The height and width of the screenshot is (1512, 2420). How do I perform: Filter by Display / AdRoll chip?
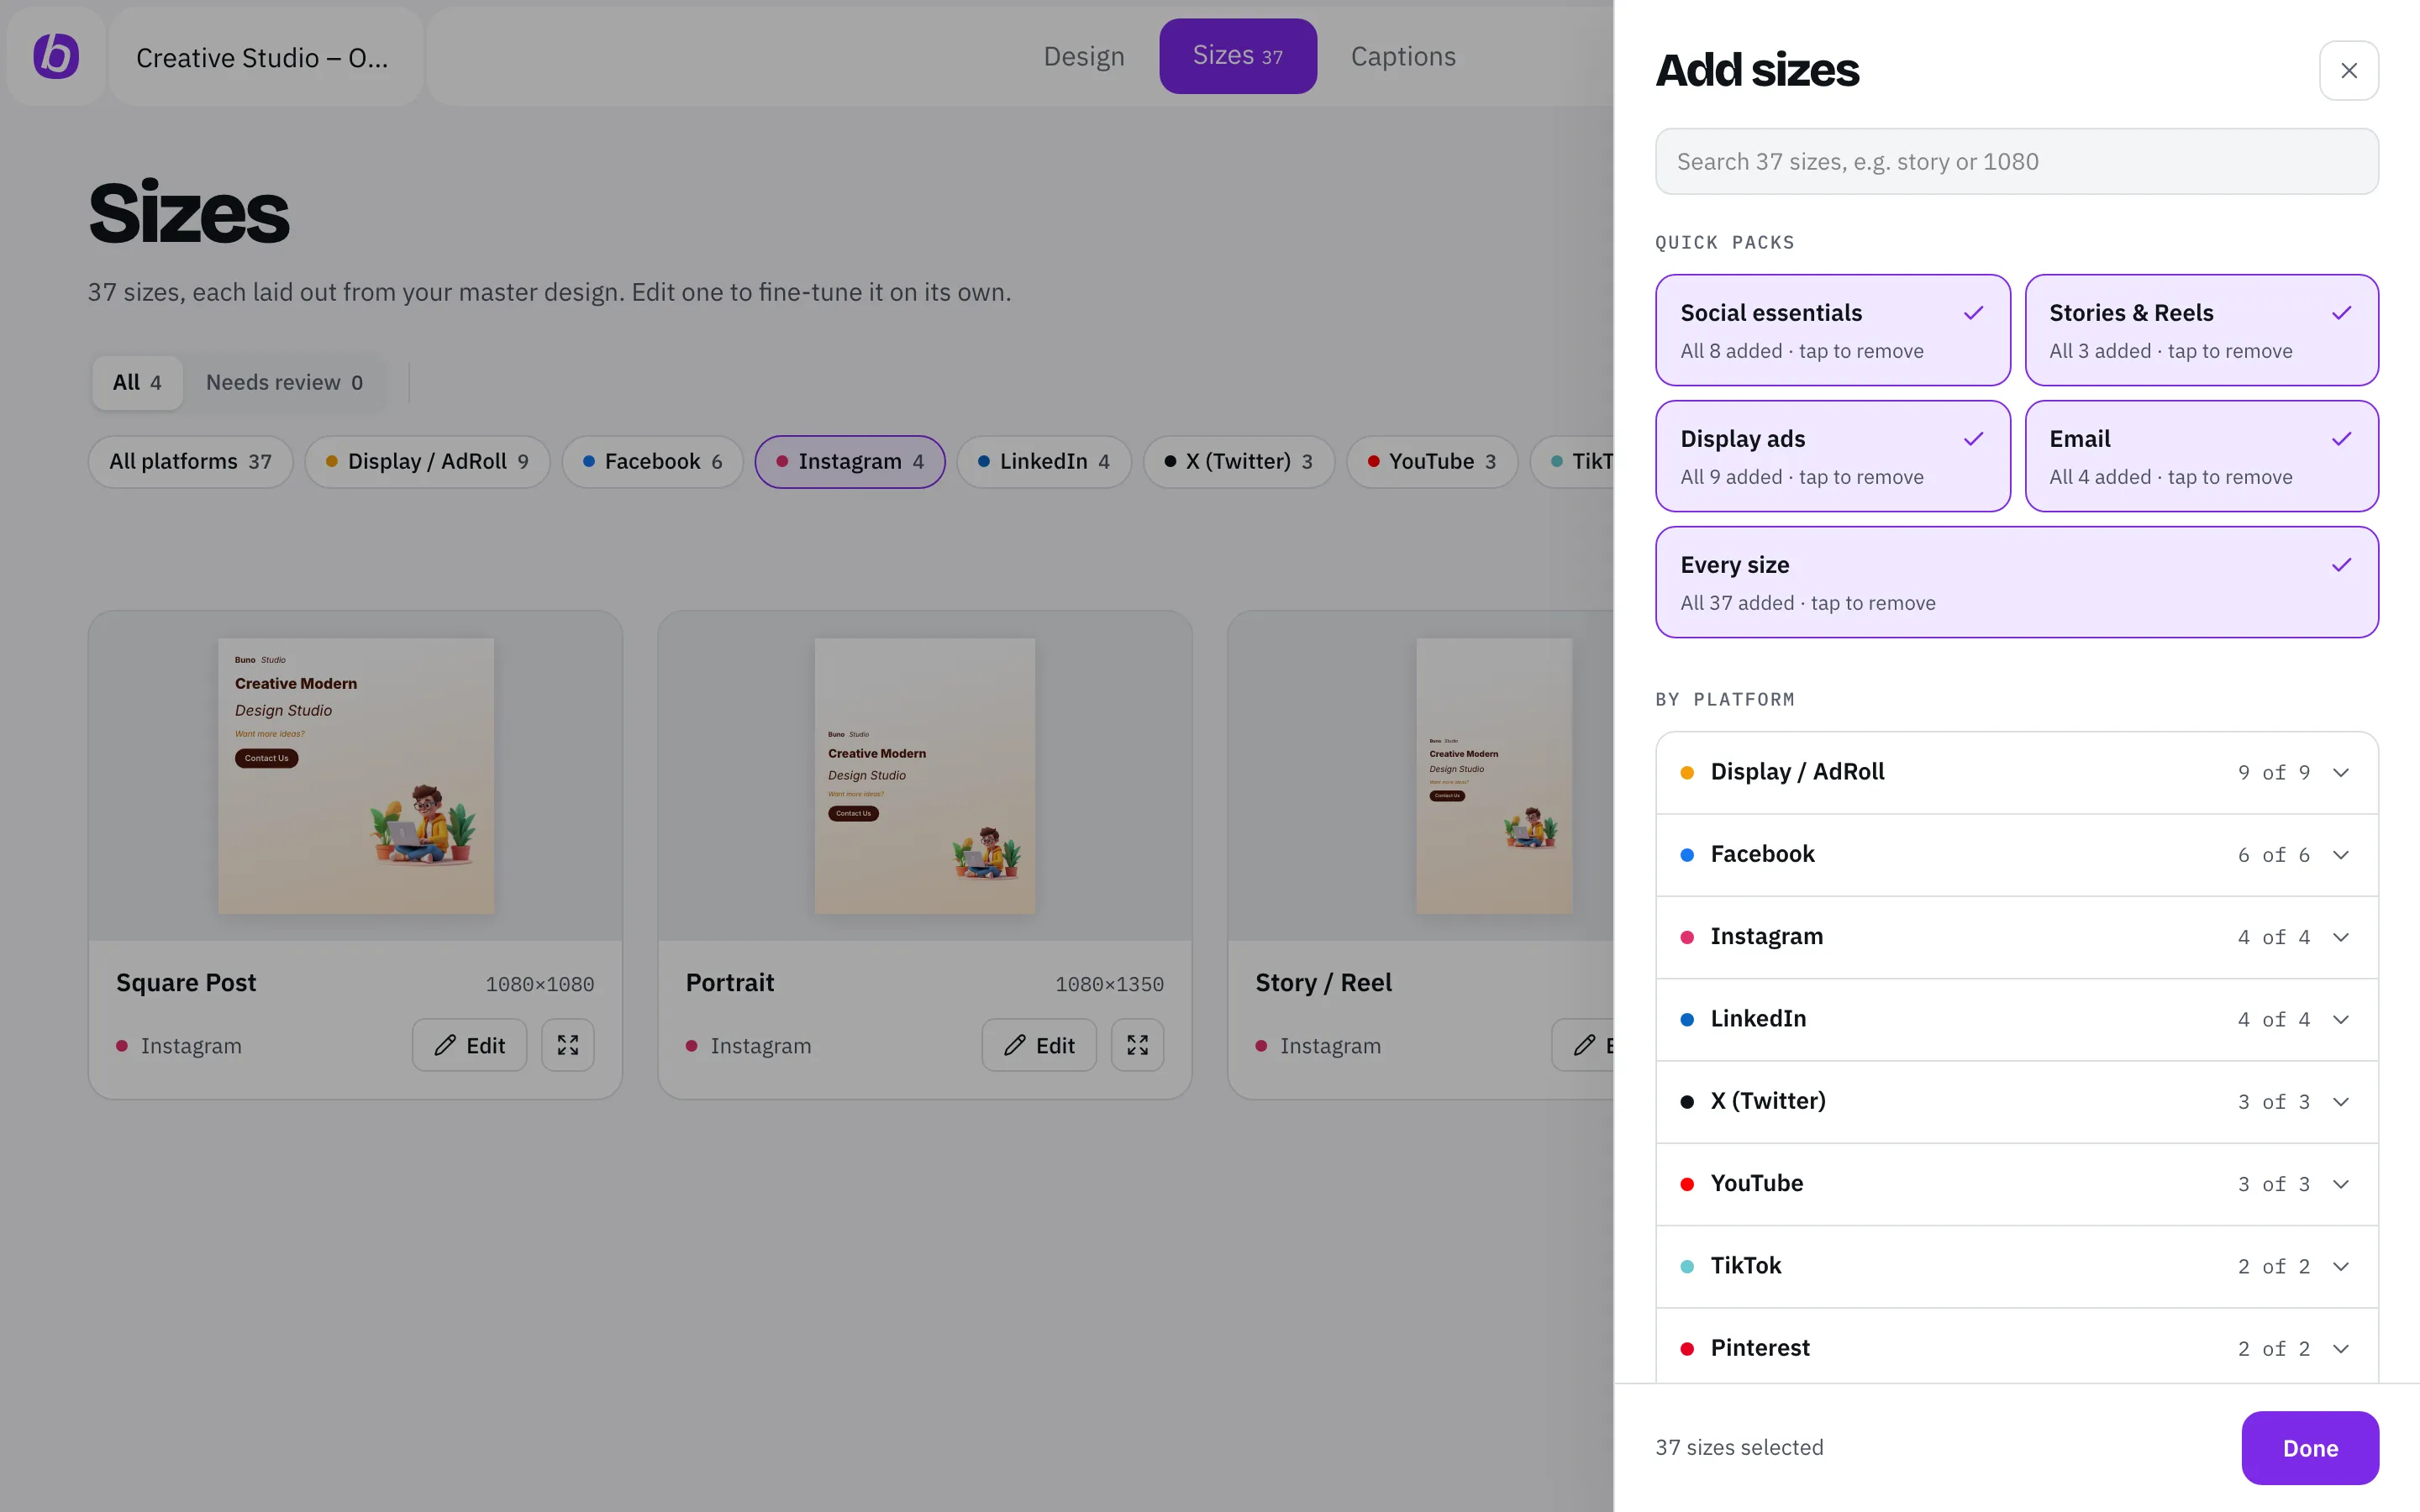pyautogui.click(x=427, y=461)
